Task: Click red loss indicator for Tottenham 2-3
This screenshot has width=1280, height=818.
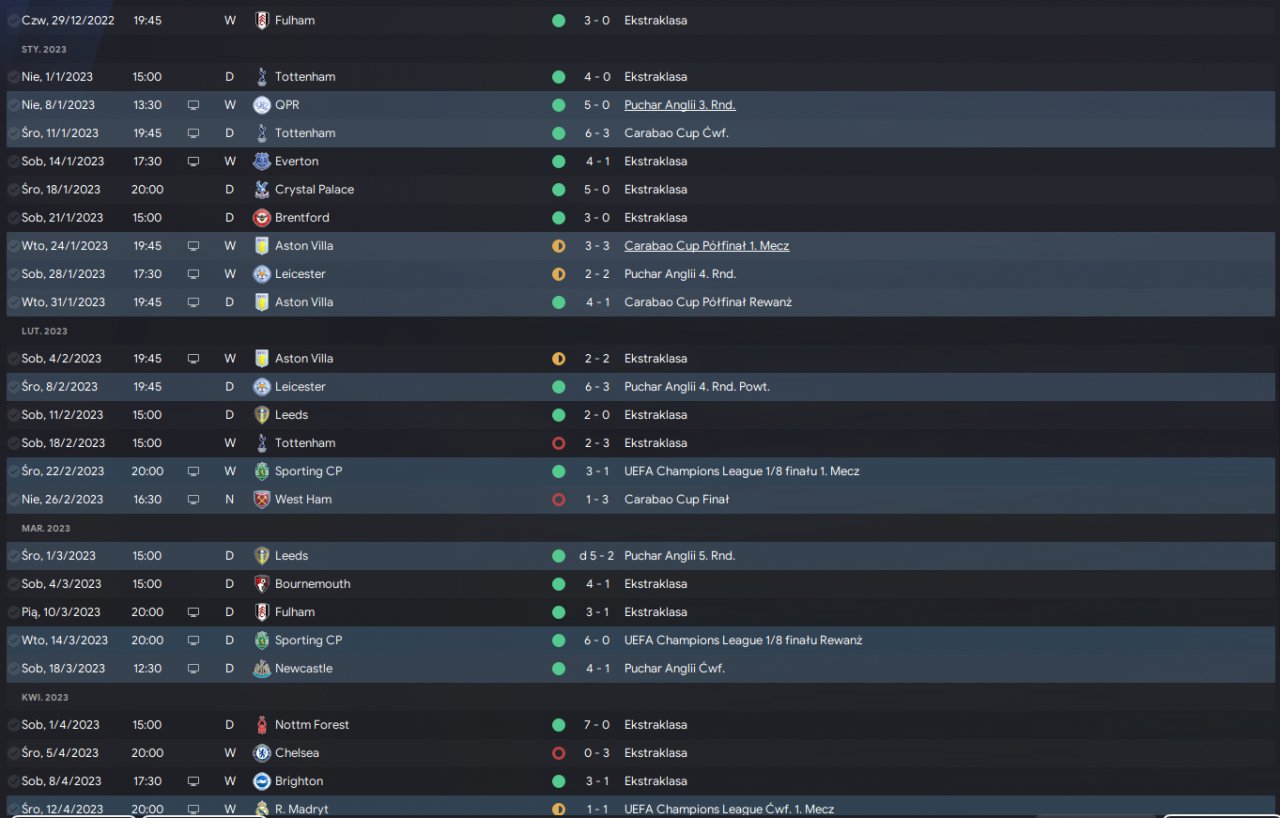Action: [x=559, y=443]
